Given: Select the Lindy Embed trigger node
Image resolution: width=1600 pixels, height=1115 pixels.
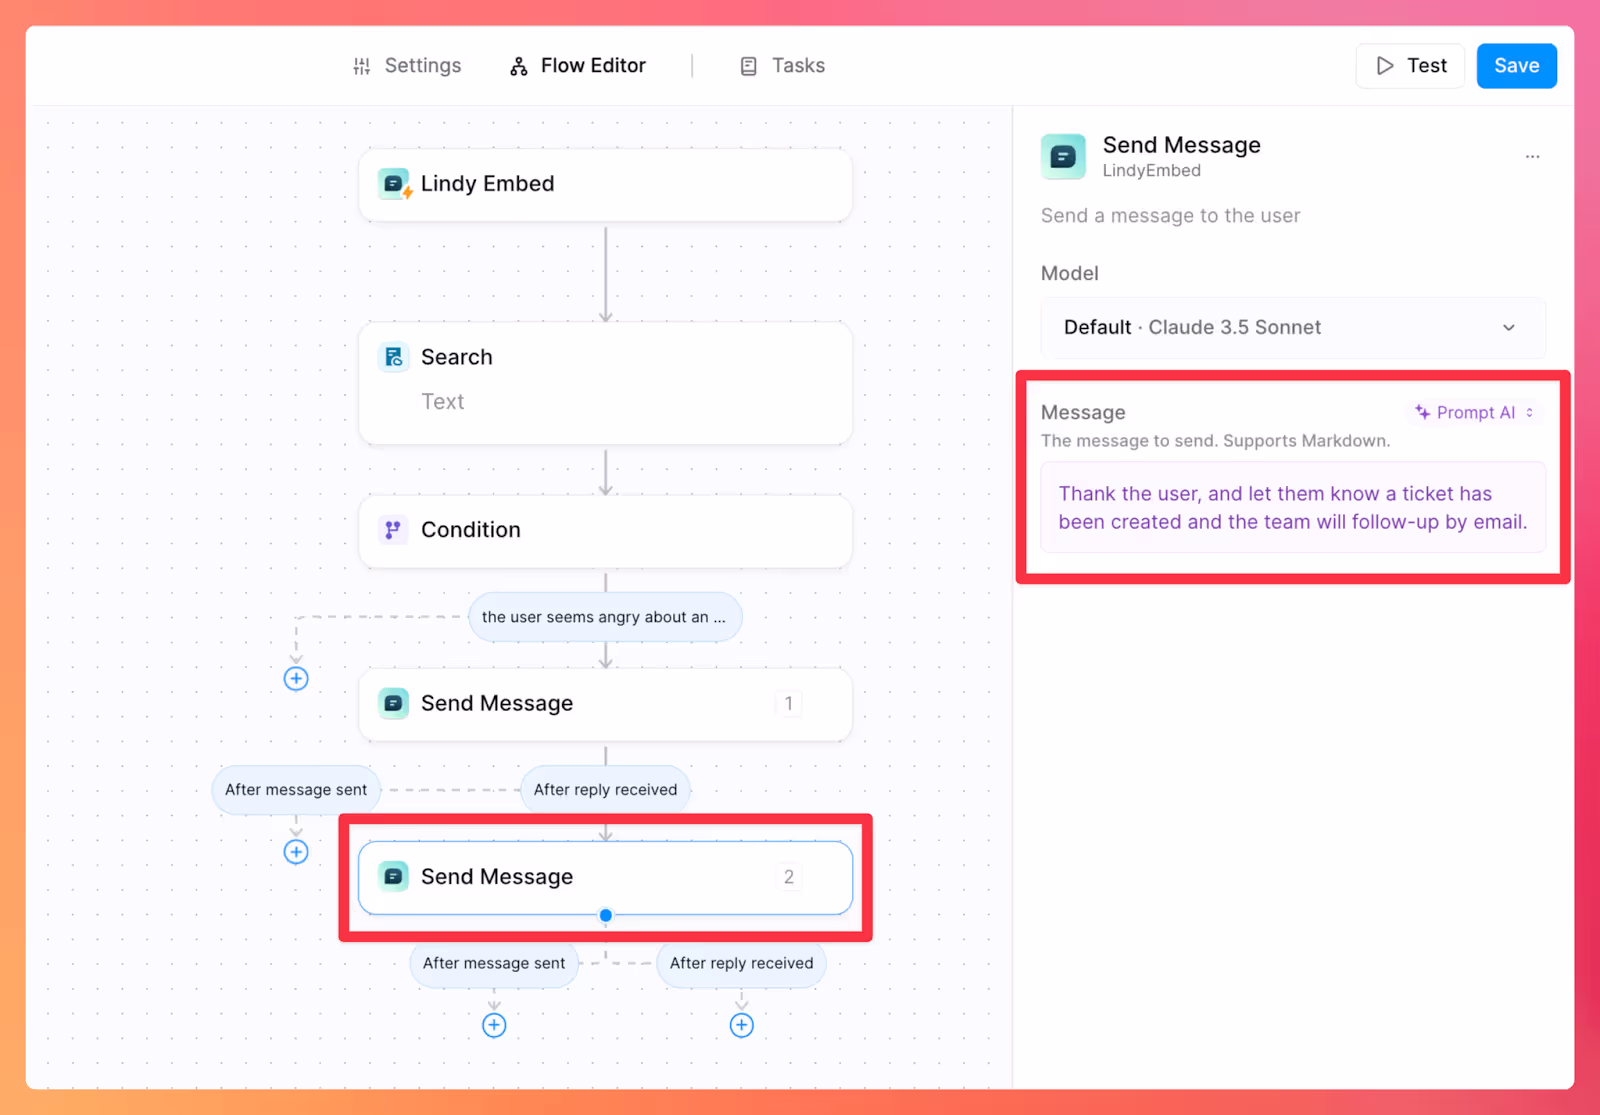Looking at the screenshot, I should 605,185.
